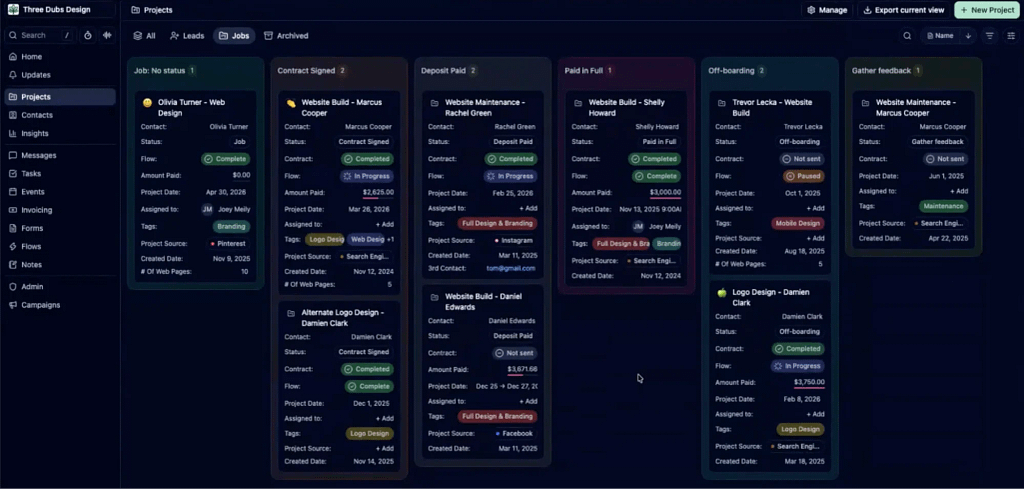
Task: Open the view settings sliders icon
Action: tap(1010, 36)
